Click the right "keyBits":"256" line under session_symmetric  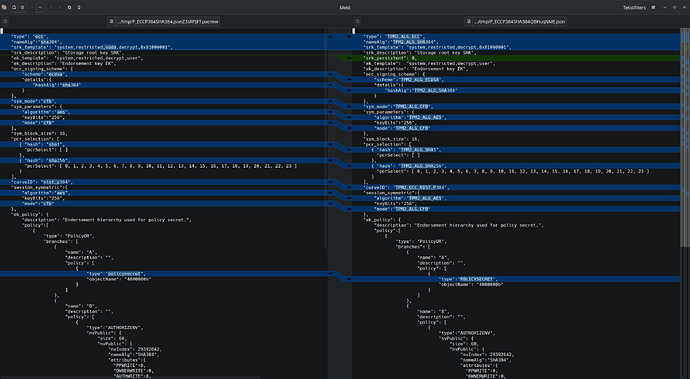click(395, 204)
